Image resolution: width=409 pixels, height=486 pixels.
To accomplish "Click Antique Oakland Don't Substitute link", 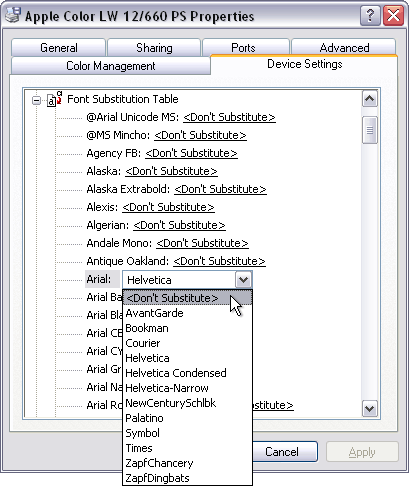I will pos(219,261).
